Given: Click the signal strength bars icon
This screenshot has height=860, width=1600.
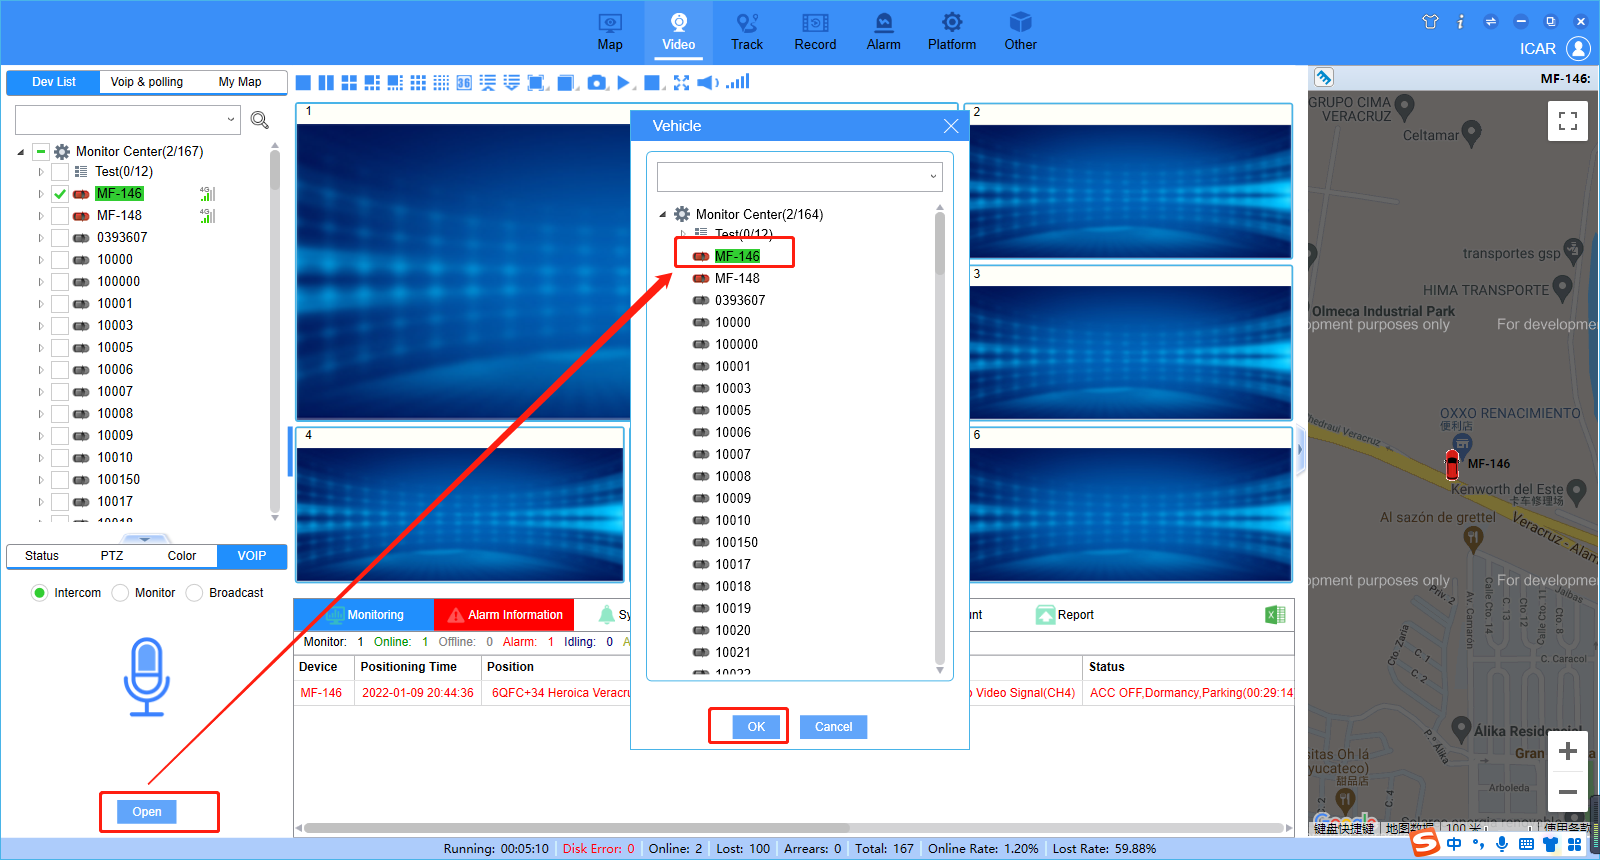Looking at the screenshot, I should coord(738,82).
